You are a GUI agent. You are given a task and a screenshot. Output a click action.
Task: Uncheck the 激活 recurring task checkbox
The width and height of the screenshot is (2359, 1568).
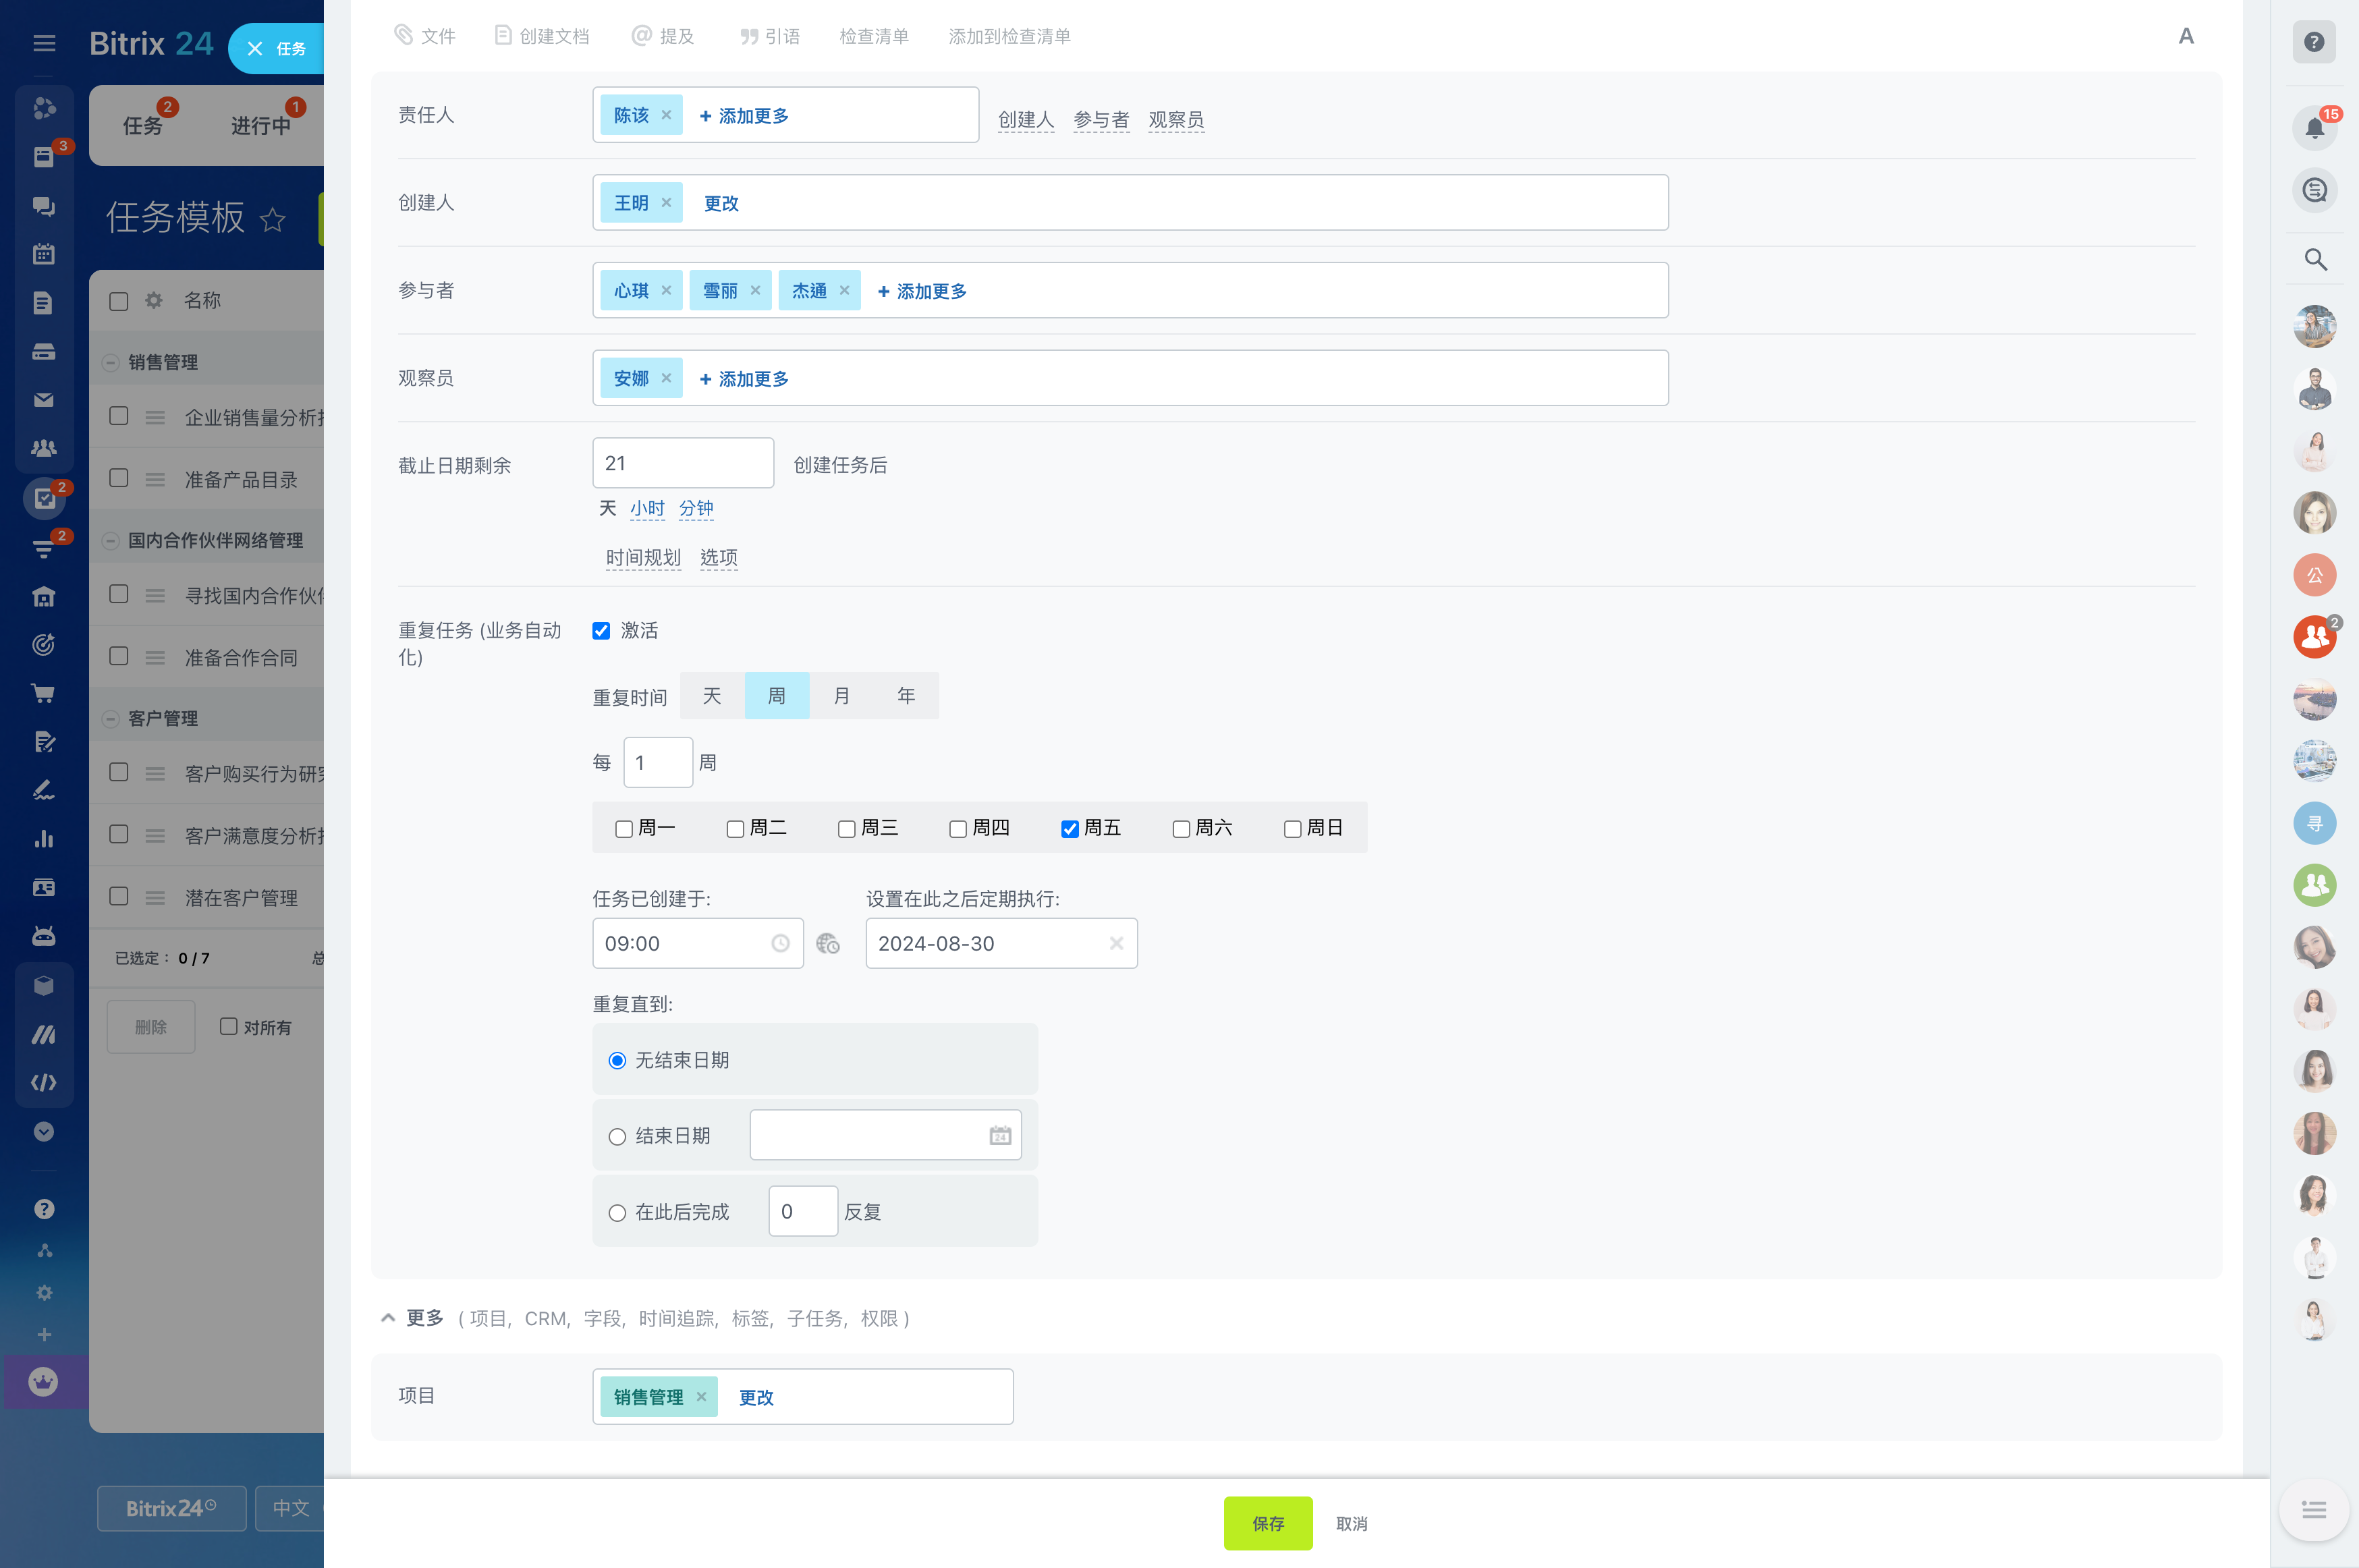(x=601, y=630)
